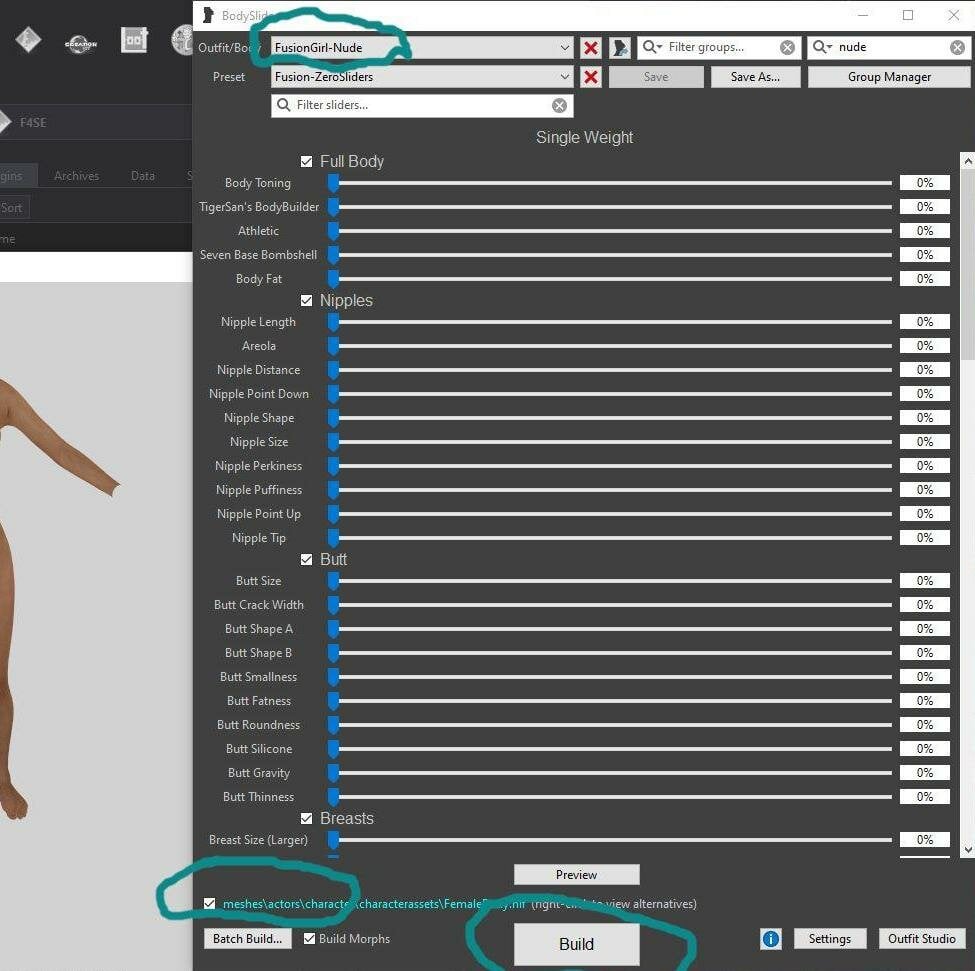The image size is (975, 971).
Task: Click magnifier icon in Filter groups field
Action: (652, 47)
